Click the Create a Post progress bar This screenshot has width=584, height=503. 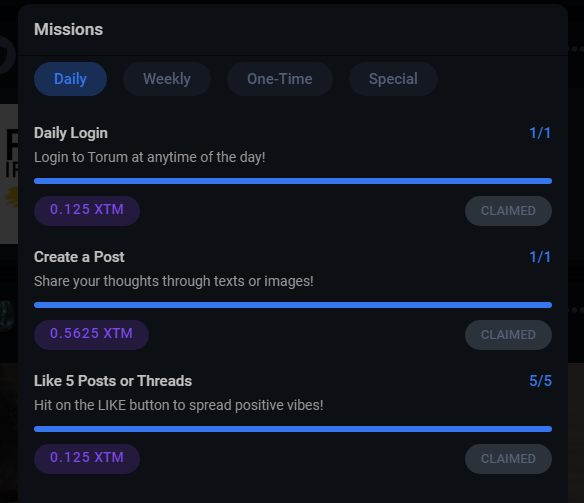[293, 305]
